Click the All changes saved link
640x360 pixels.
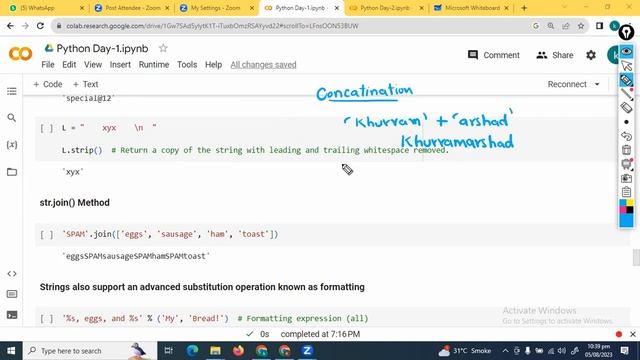pyautogui.click(x=263, y=64)
